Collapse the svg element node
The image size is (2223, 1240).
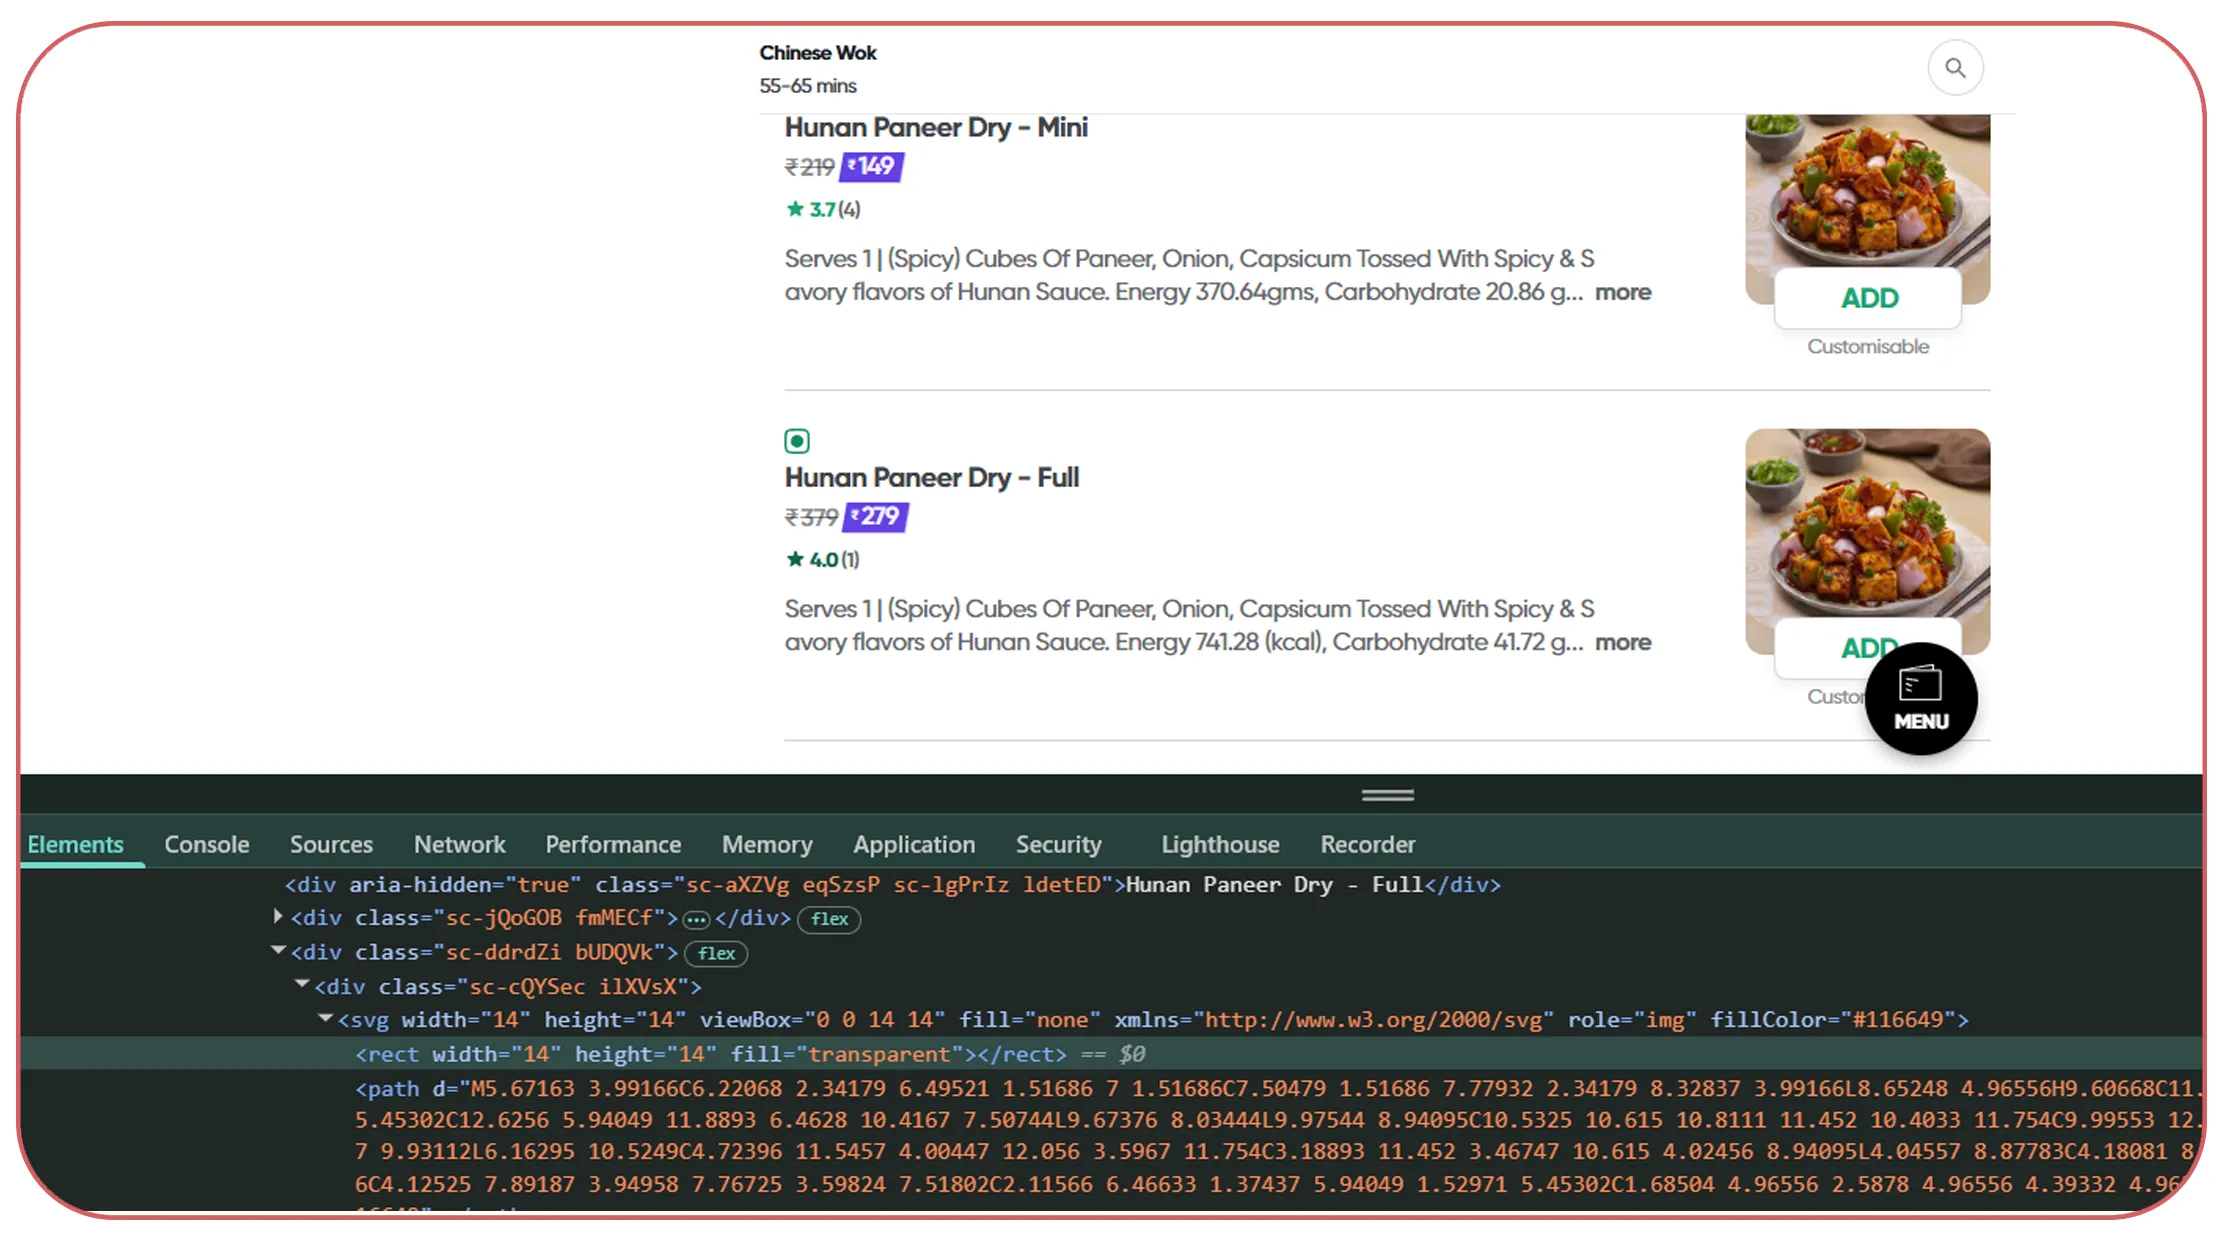pos(325,1019)
